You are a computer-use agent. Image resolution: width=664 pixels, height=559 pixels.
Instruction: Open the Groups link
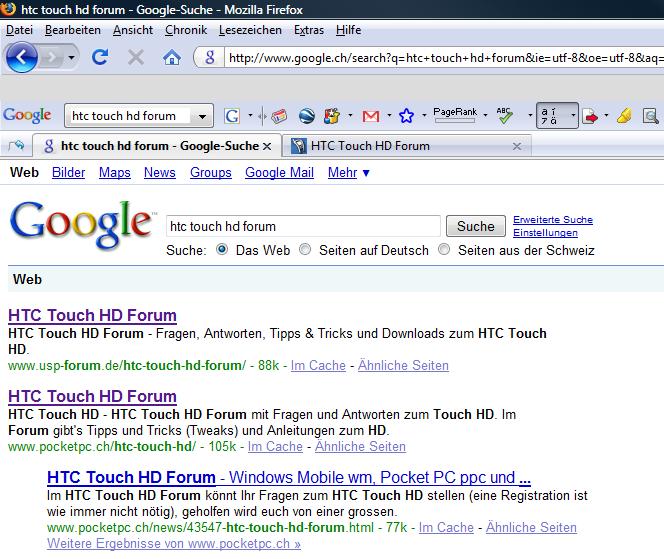pos(211,173)
